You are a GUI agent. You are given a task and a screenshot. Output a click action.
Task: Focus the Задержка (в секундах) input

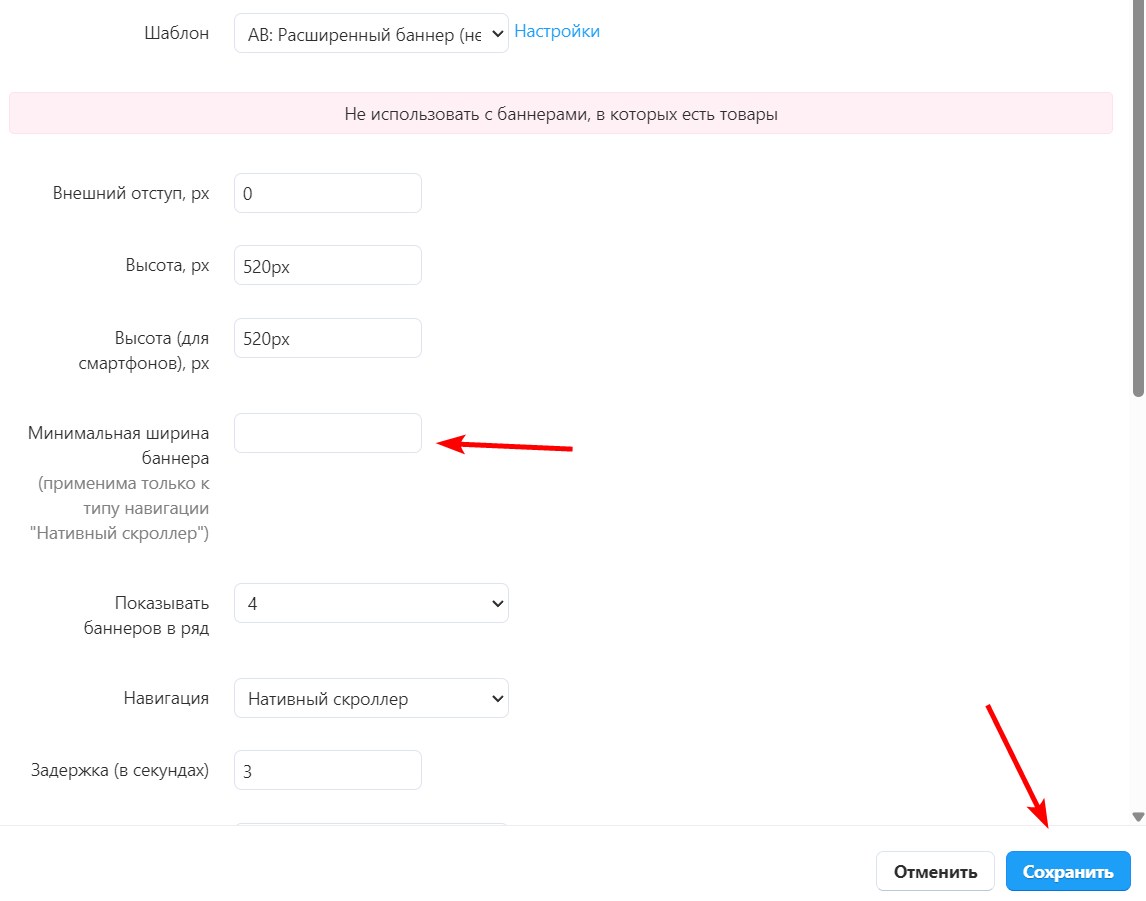(x=327, y=770)
